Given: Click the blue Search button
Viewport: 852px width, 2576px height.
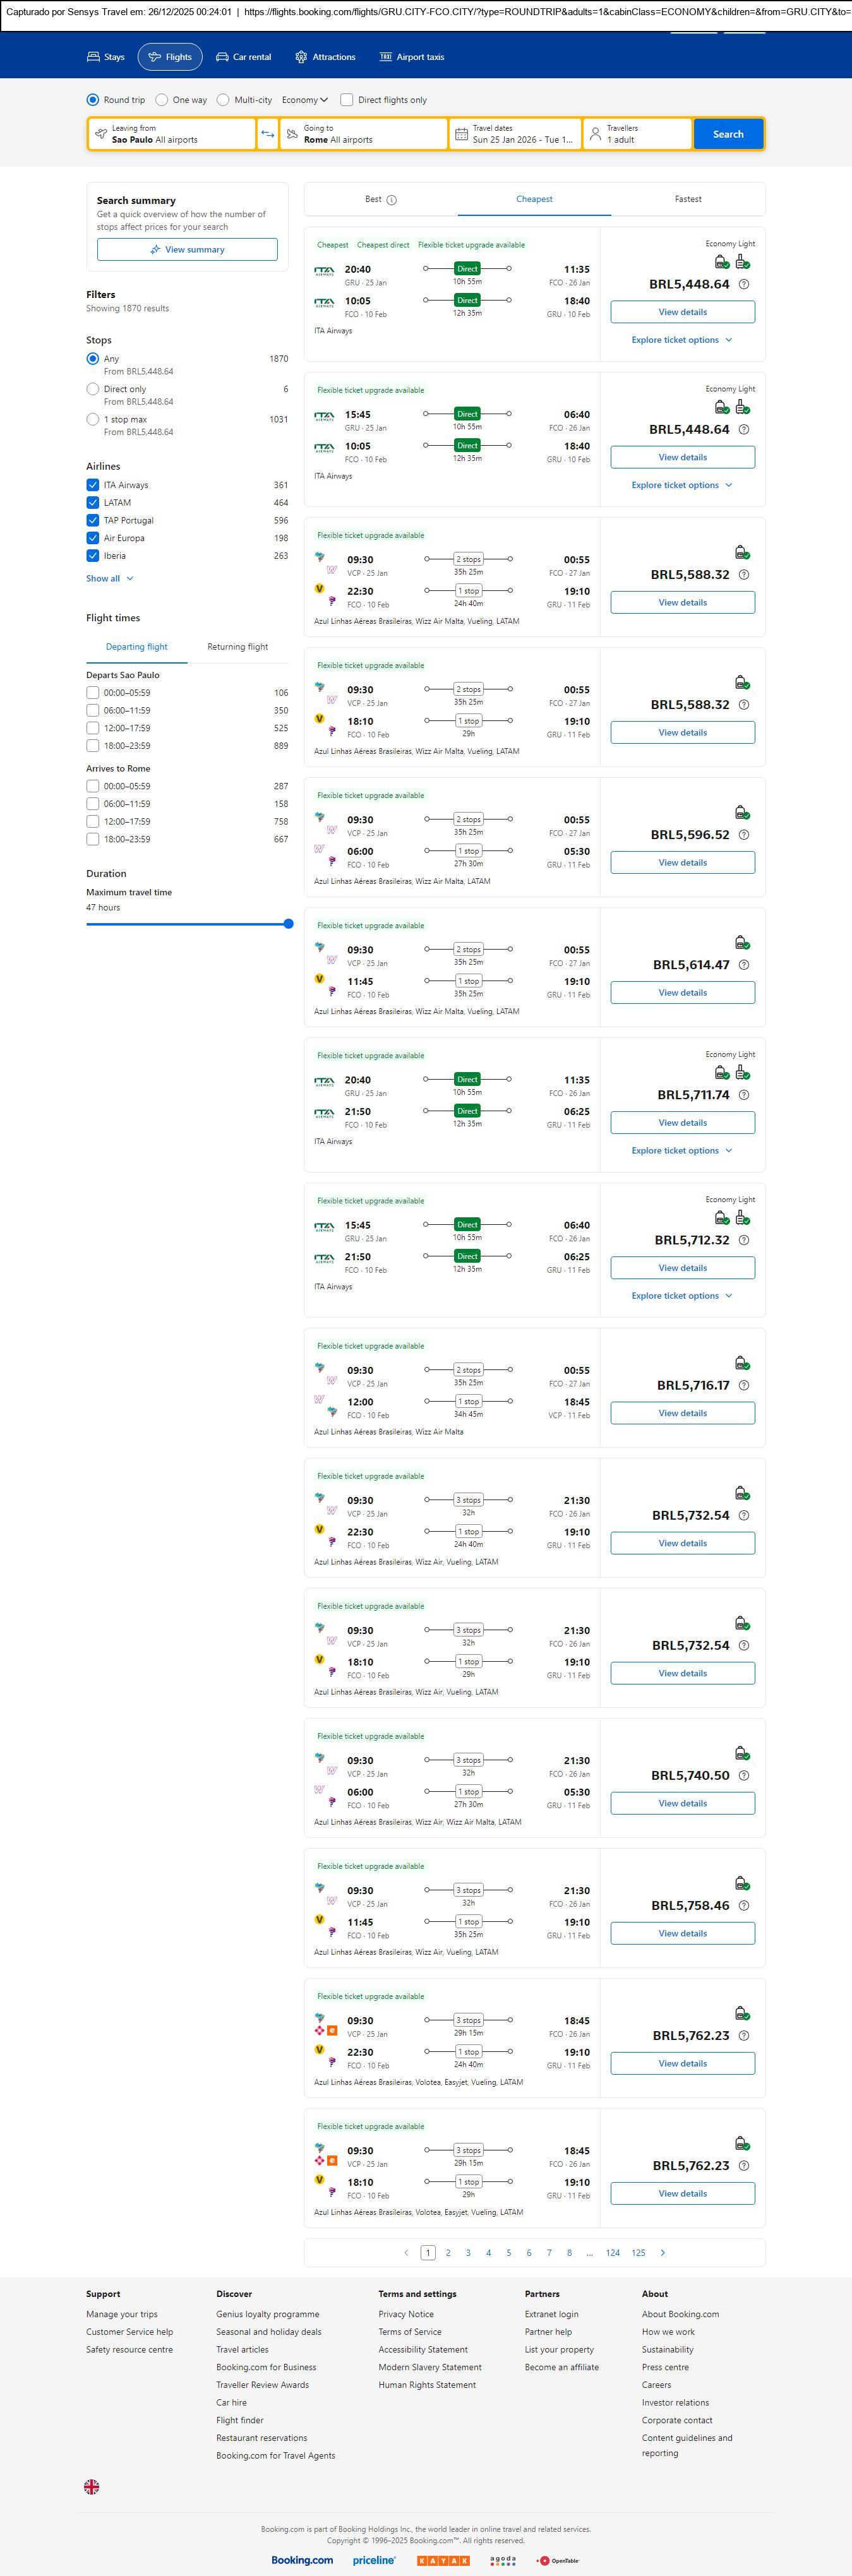Looking at the screenshot, I should [x=727, y=134].
